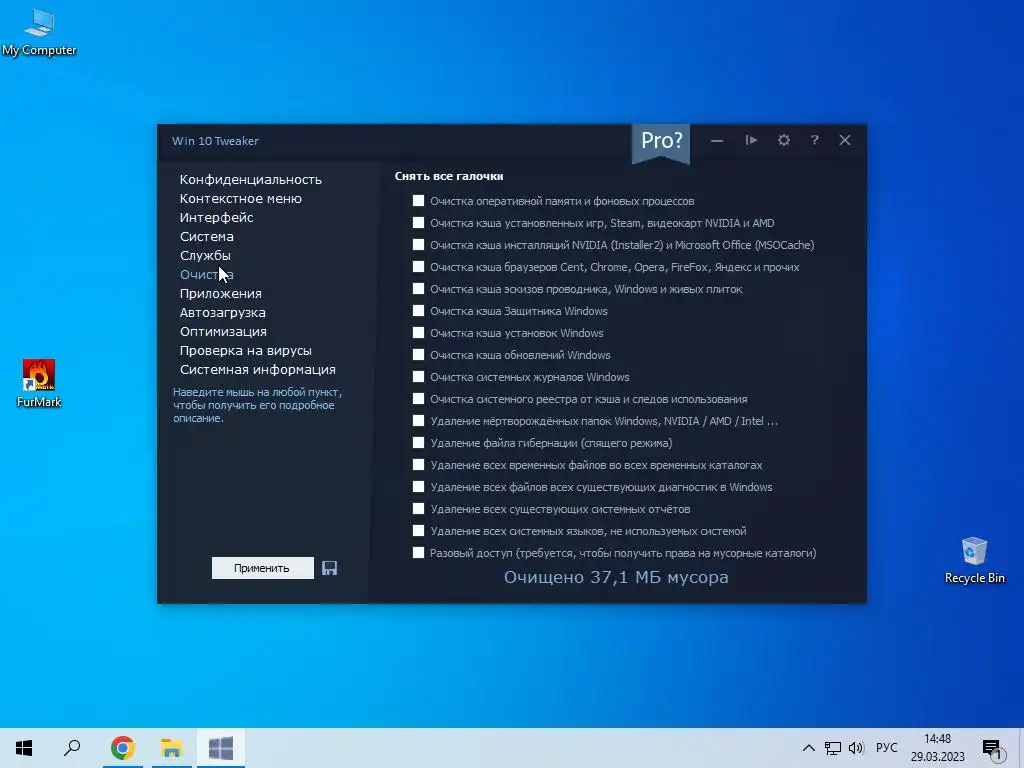Open the Контекстное меню section
The image size is (1024, 768).
click(241, 199)
